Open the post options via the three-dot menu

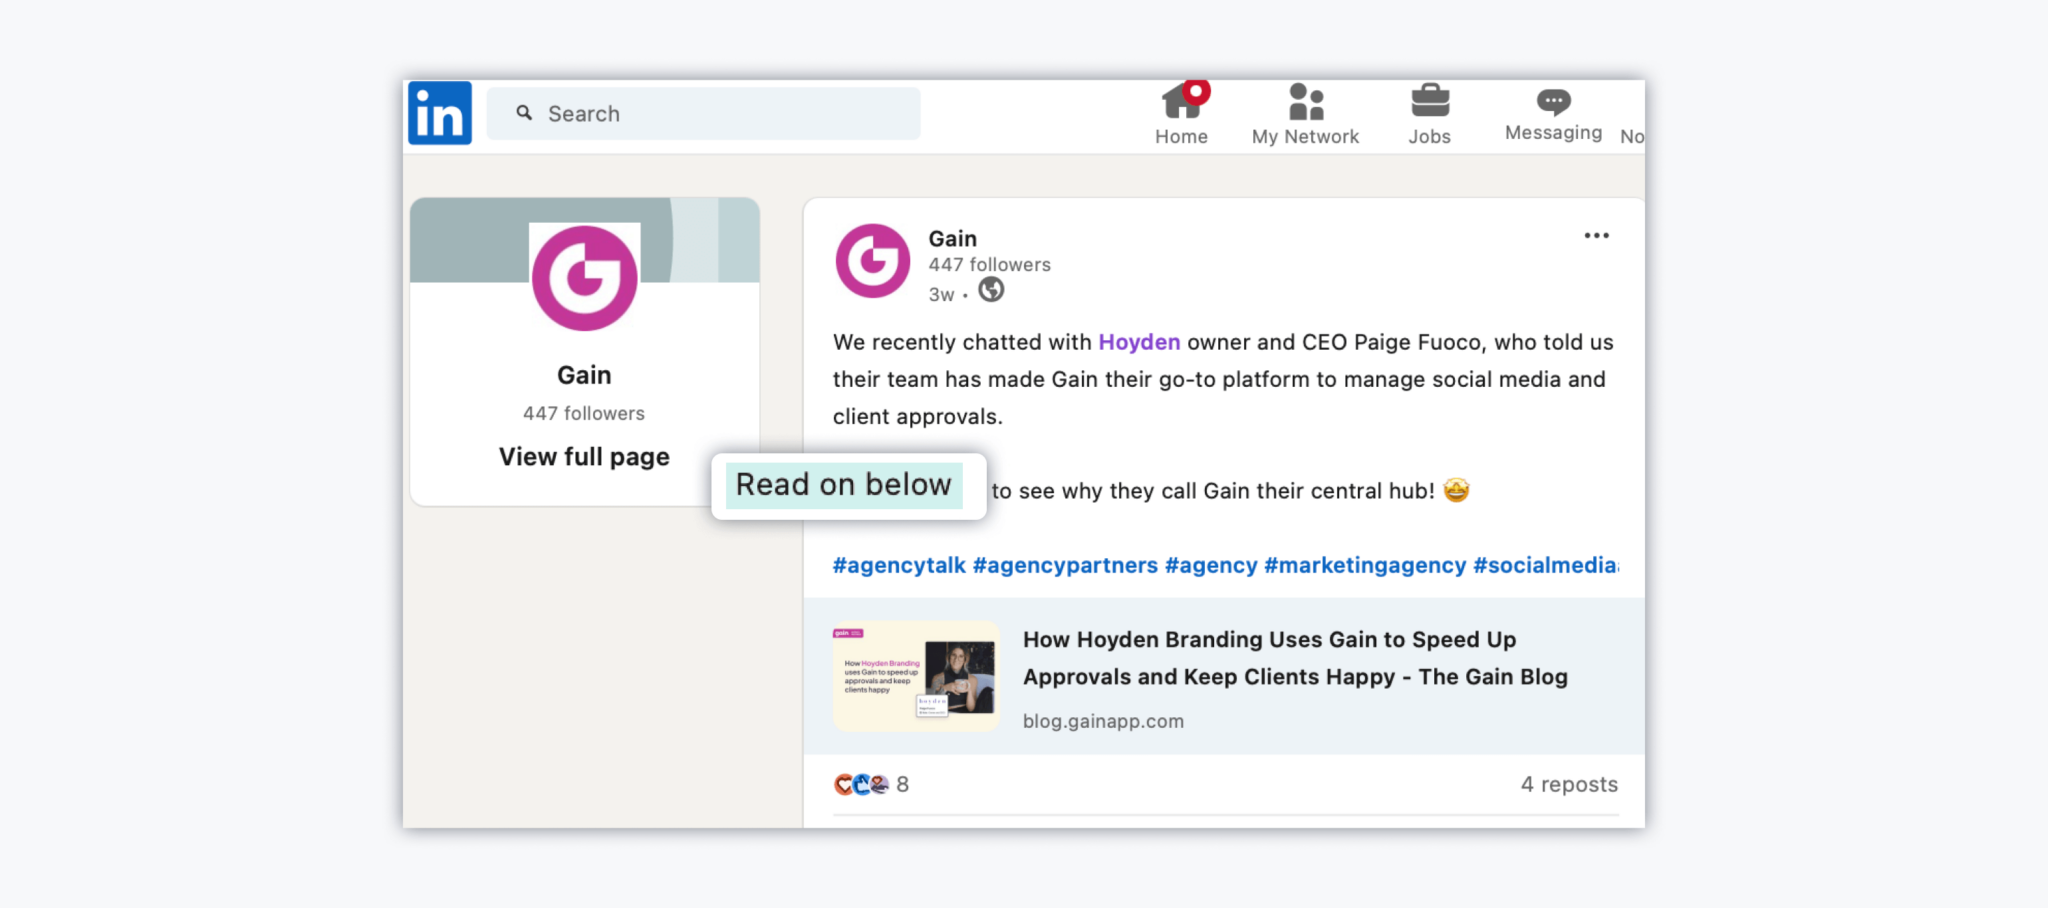tap(1596, 235)
